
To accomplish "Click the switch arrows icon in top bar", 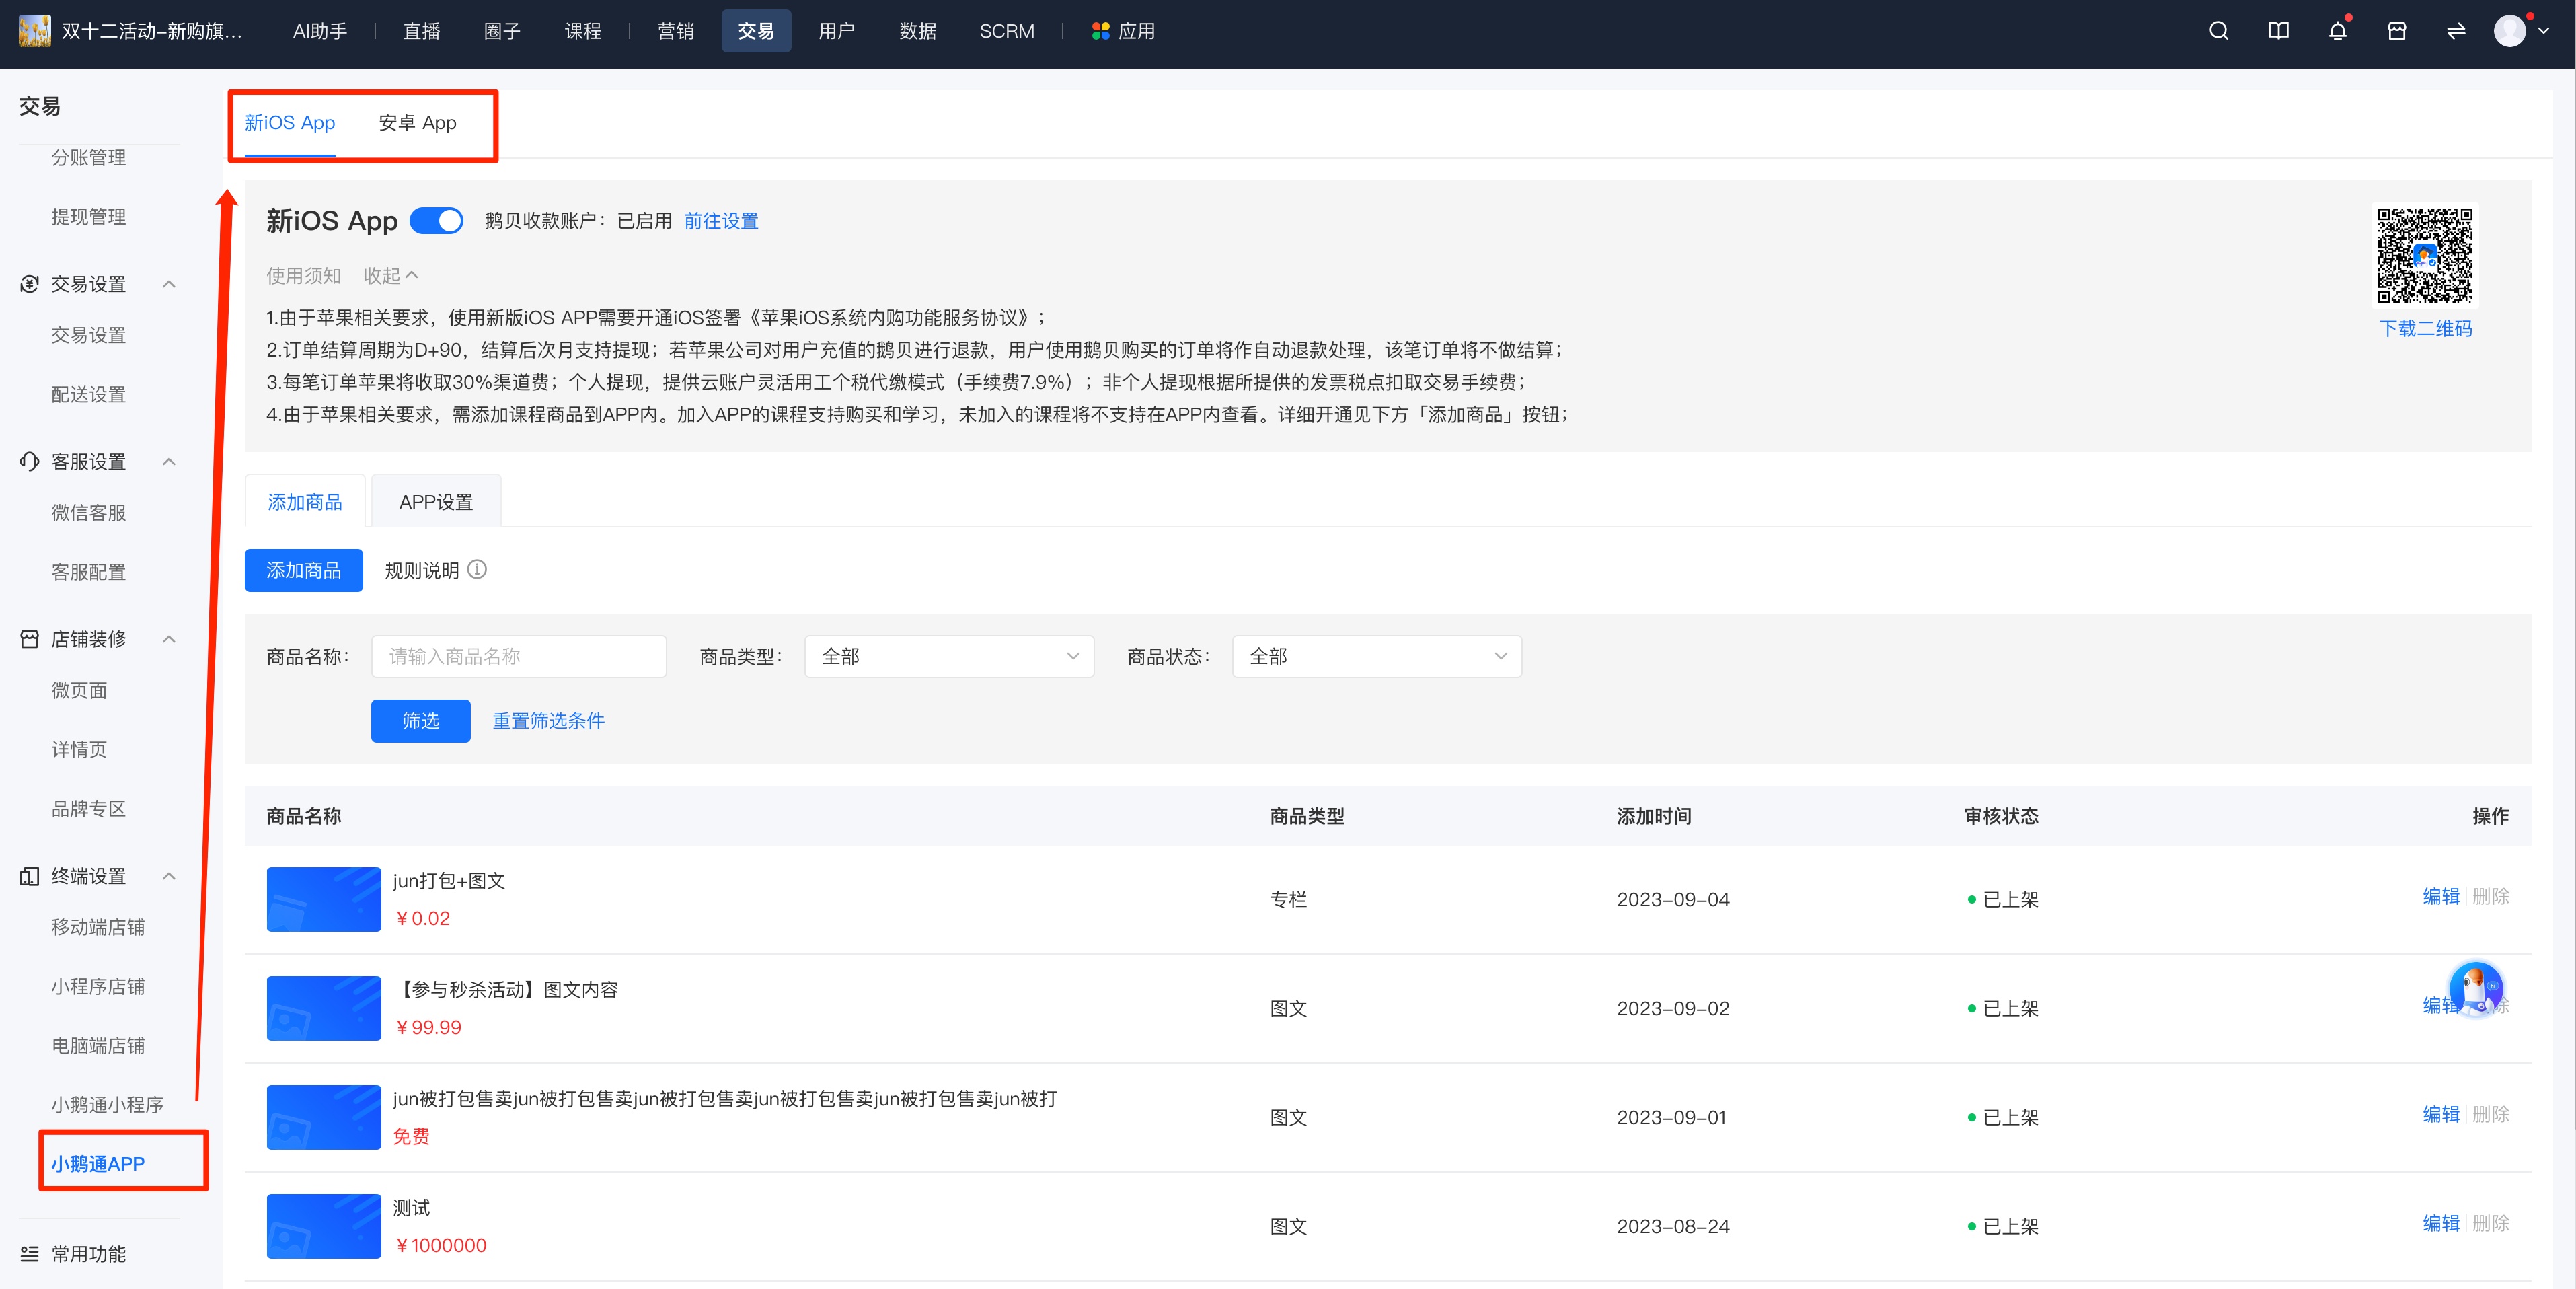I will coord(2456,31).
